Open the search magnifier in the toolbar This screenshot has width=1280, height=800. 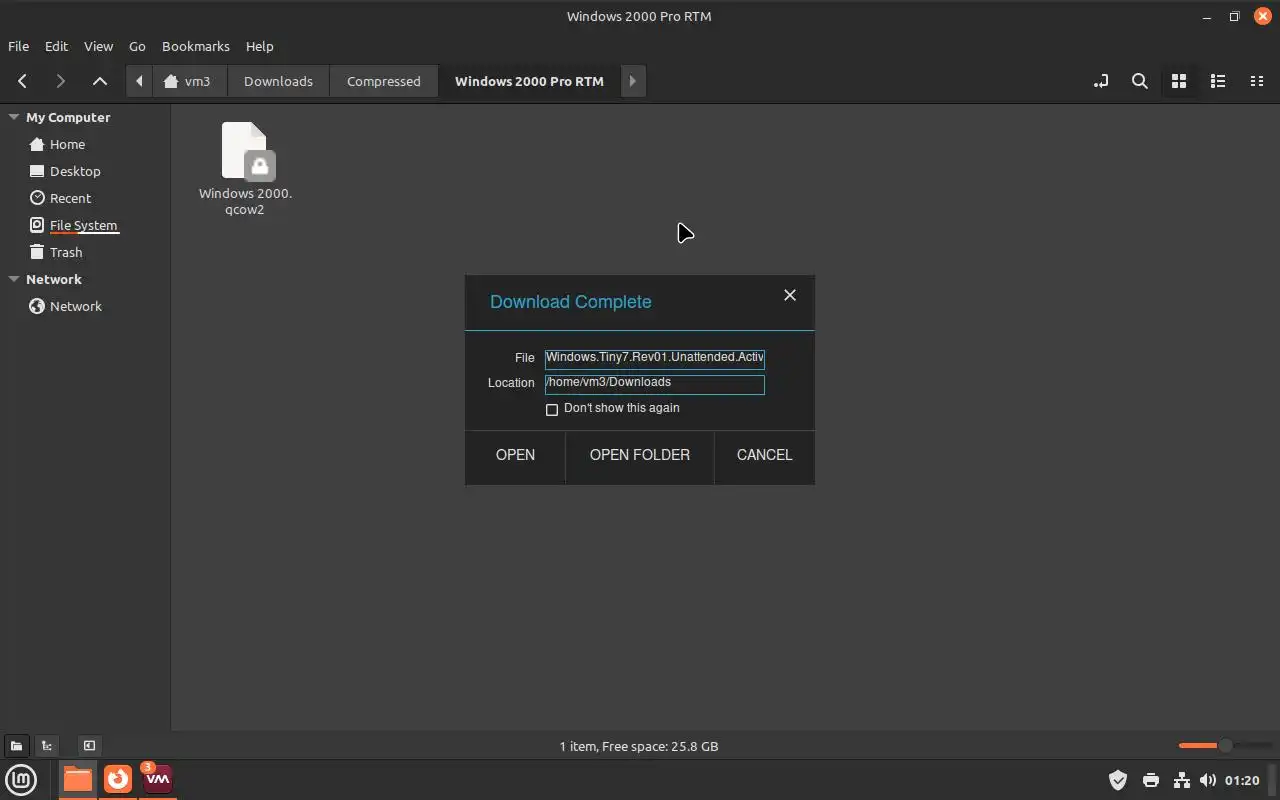pyautogui.click(x=1139, y=81)
